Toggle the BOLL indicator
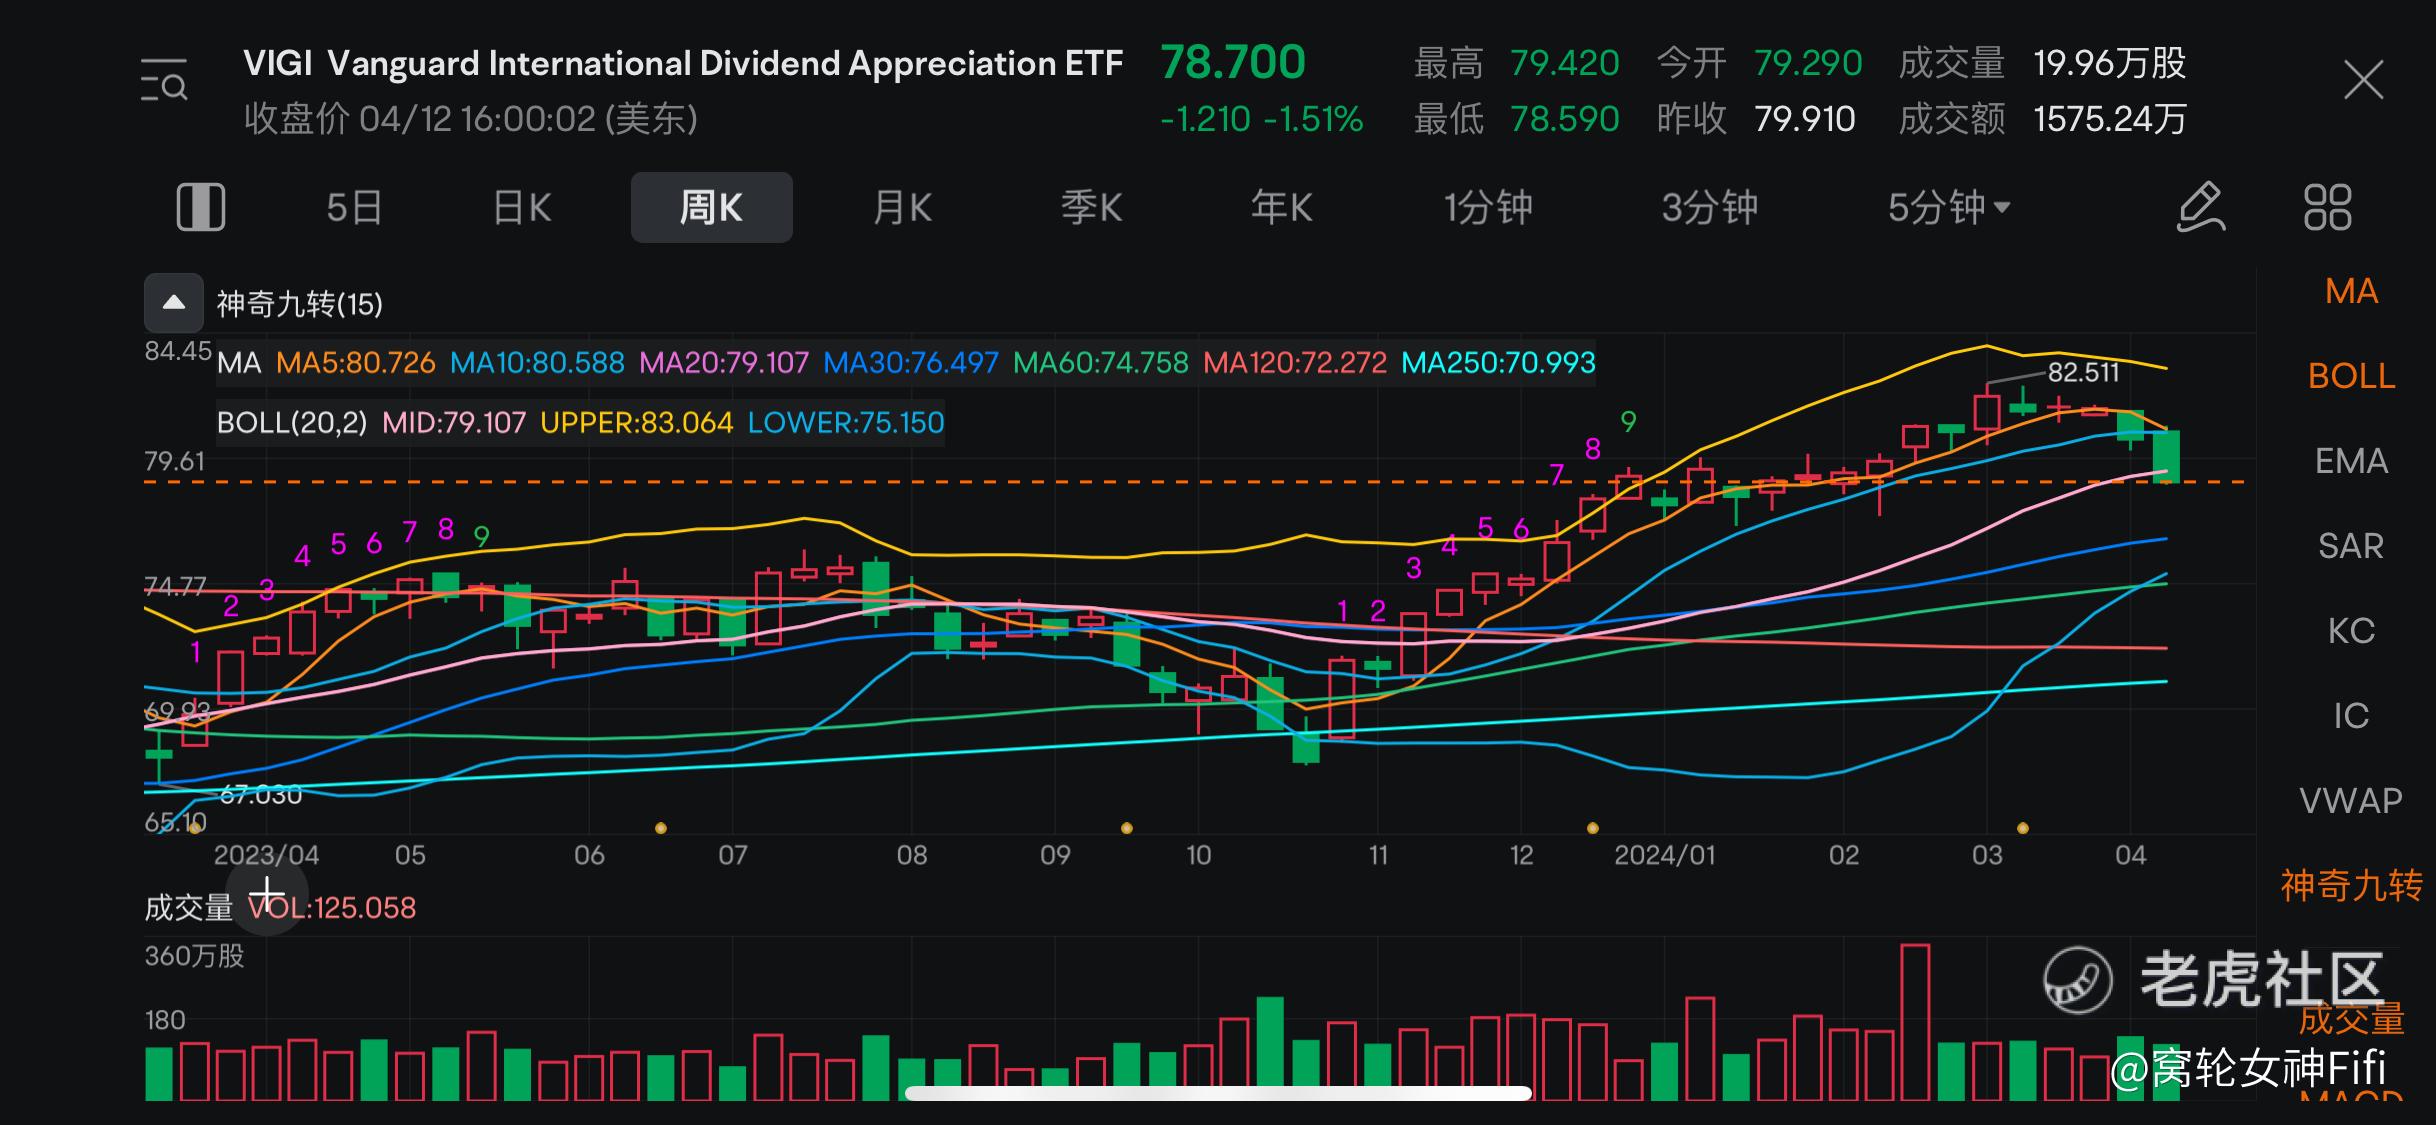2436x1125 pixels. coord(2351,376)
